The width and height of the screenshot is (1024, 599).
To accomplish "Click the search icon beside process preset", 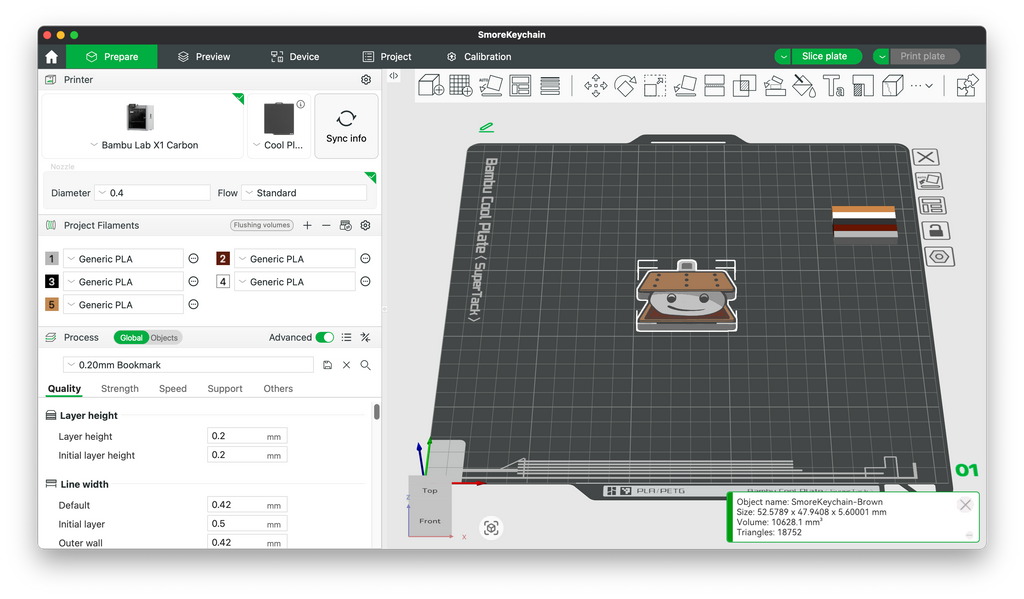I will 366,365.
